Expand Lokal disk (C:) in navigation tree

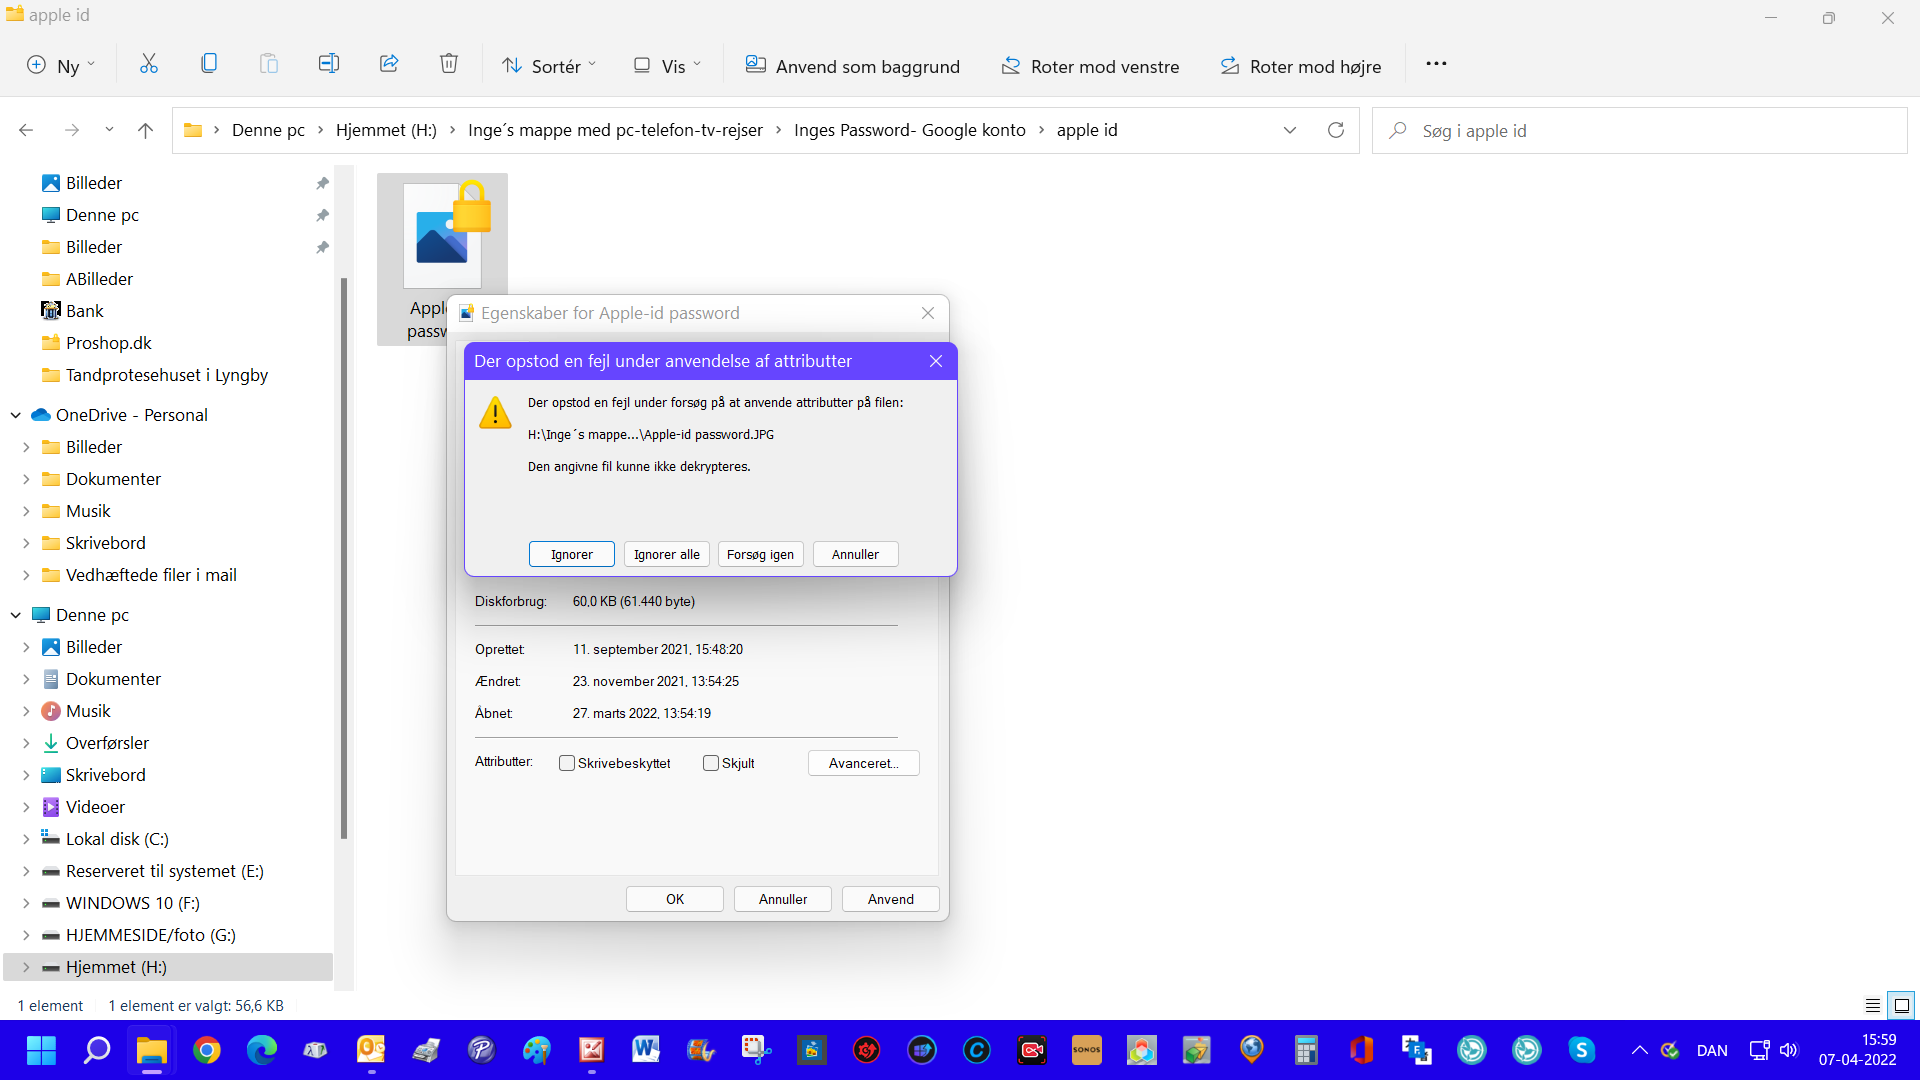(x=27, y=839)
